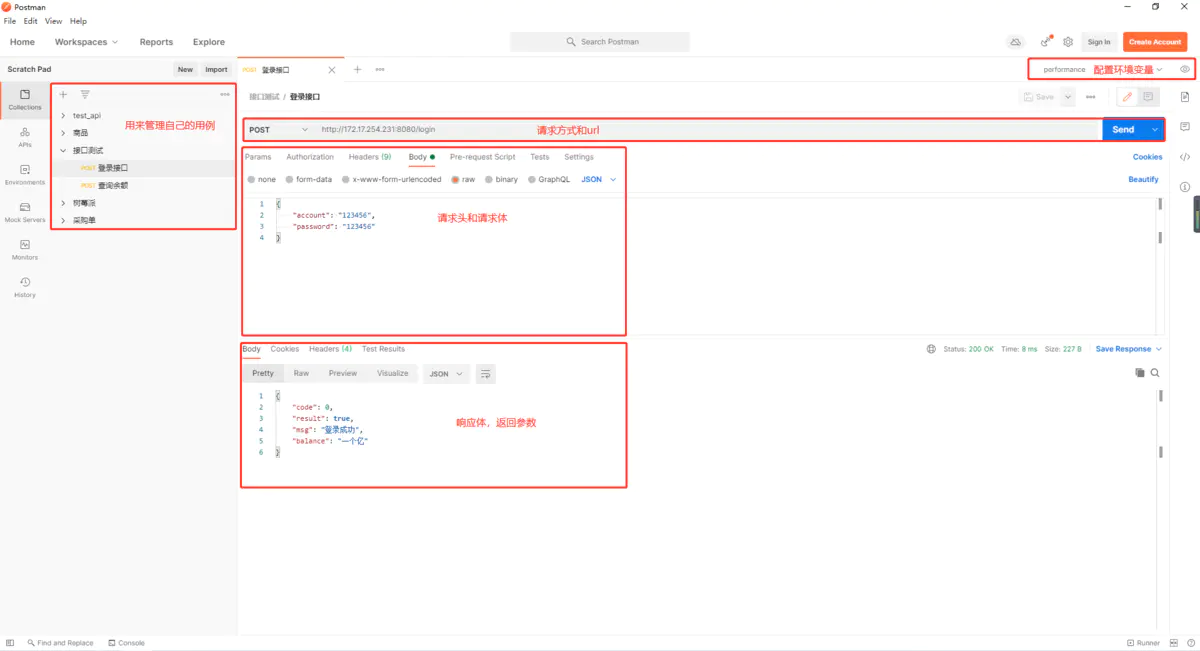Open the Test Results response tab
The height and width of the screenshot is (651, 1200).
[383, 349]
